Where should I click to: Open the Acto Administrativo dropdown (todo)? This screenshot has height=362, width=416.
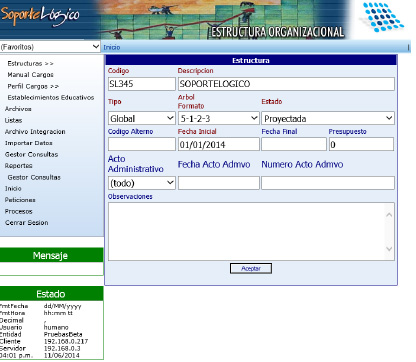142,183
